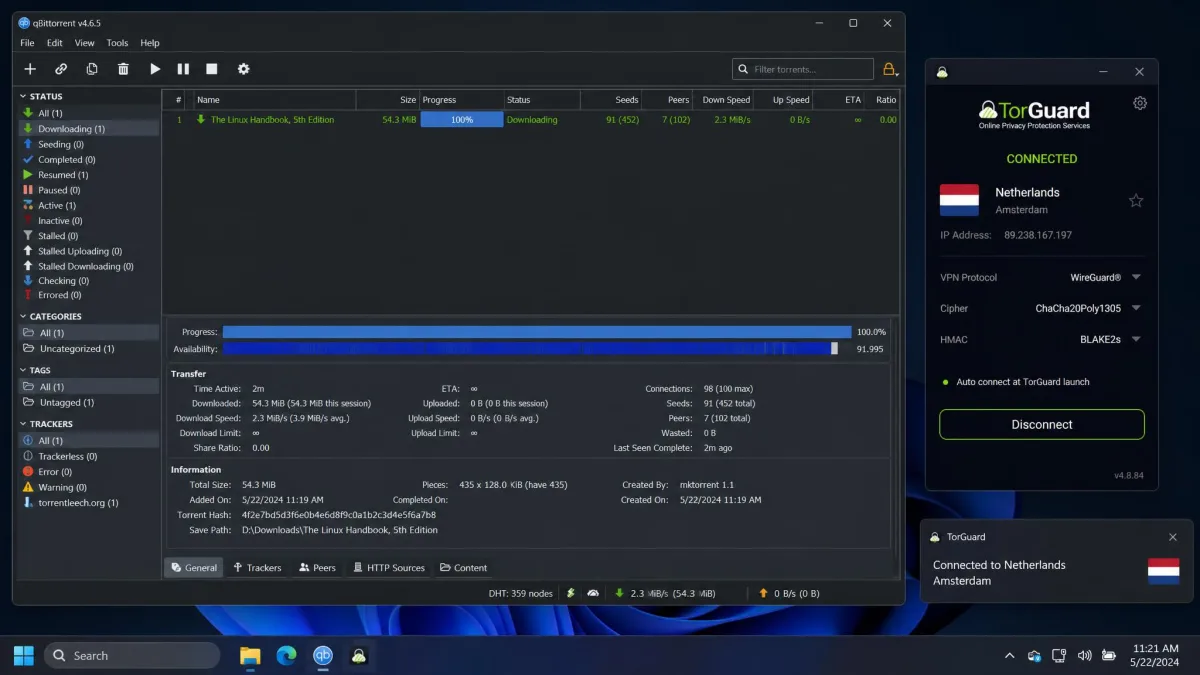The height and width of the screenshot is (675, 1200).
Task: Open the View menu
Action: (x=84, y=43)
